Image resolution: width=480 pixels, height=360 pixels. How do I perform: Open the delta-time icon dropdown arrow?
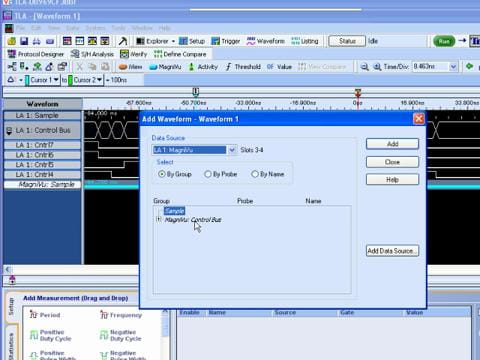click(x=21, y=80)
